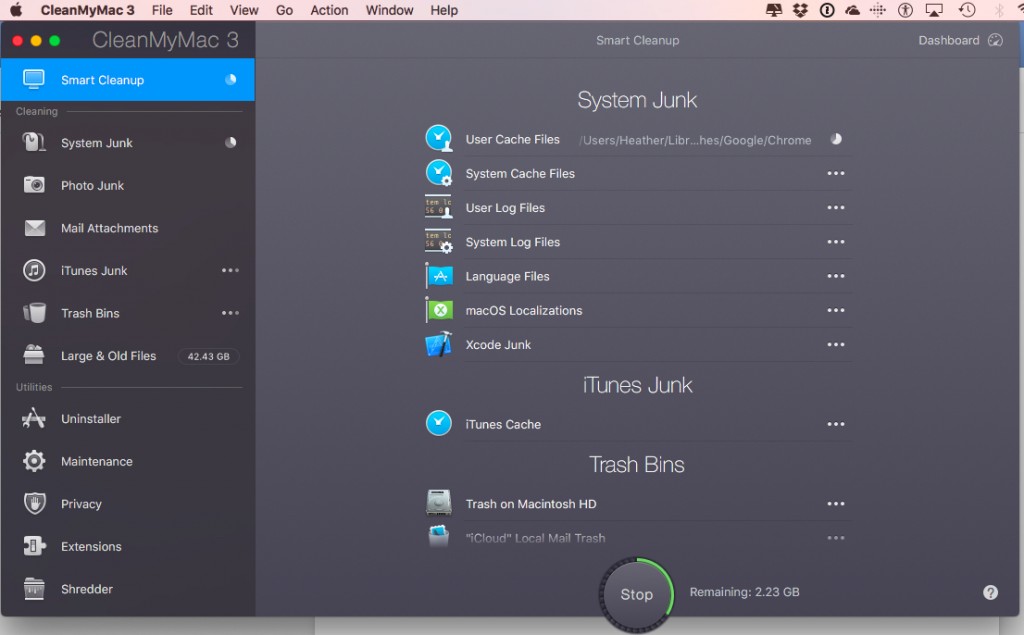Select the System Cache Files row label
This screenshot has height=635, width=1024.
coord(520,174)
